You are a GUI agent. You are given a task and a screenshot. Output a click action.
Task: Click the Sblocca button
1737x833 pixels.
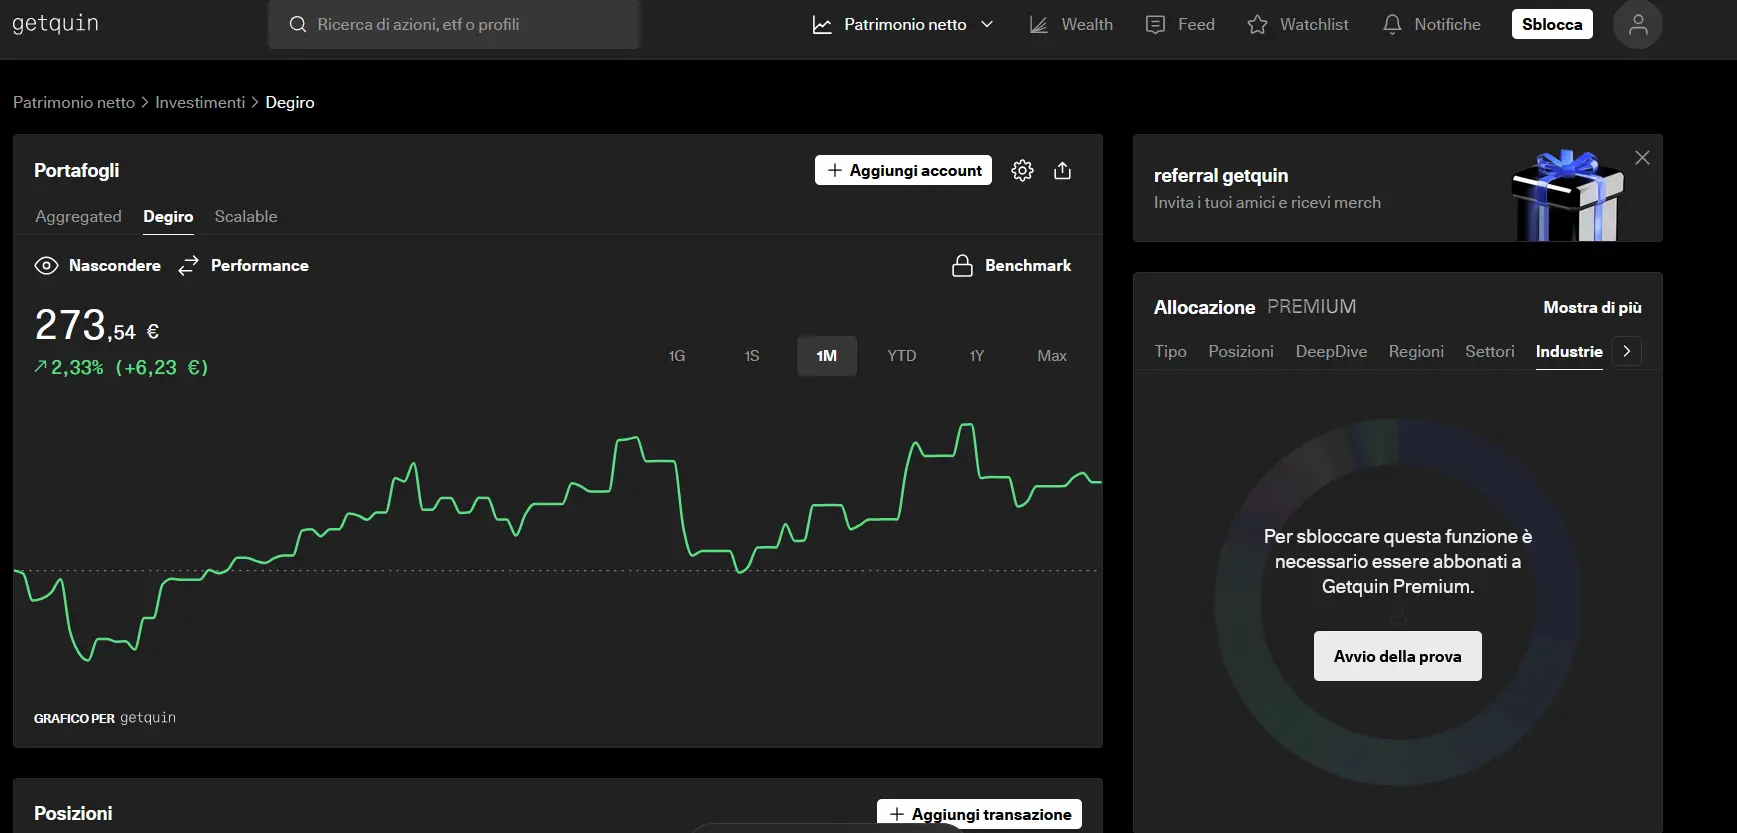click(x=1552, y=24)
